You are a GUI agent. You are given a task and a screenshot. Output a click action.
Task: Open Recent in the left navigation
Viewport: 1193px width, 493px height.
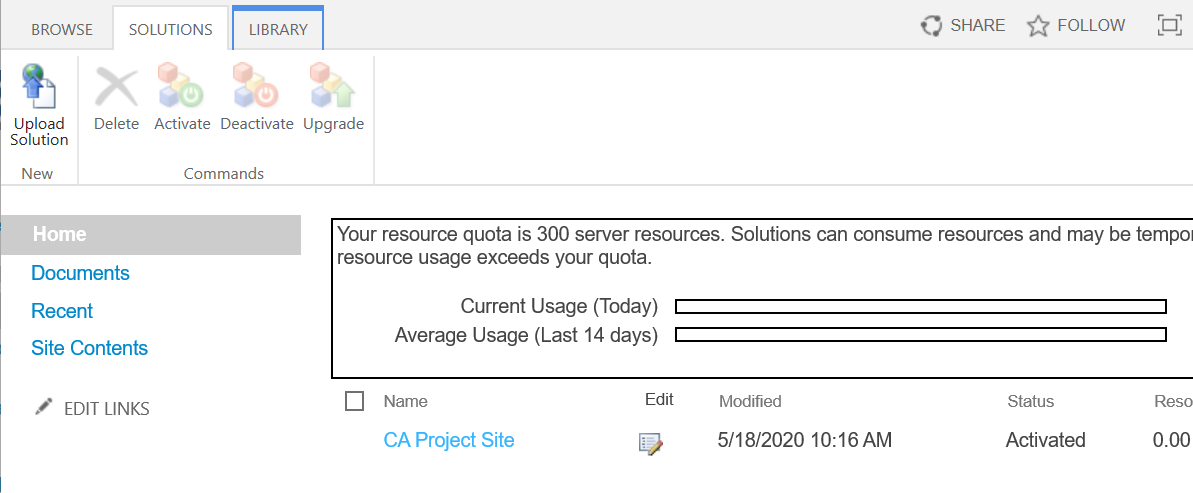tap(62, 311)
